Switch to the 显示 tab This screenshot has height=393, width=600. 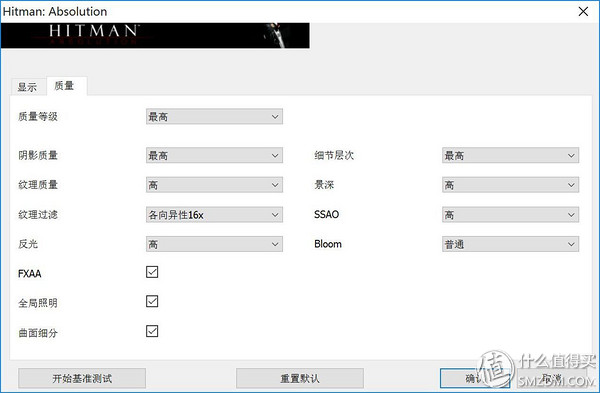(28, 87)
